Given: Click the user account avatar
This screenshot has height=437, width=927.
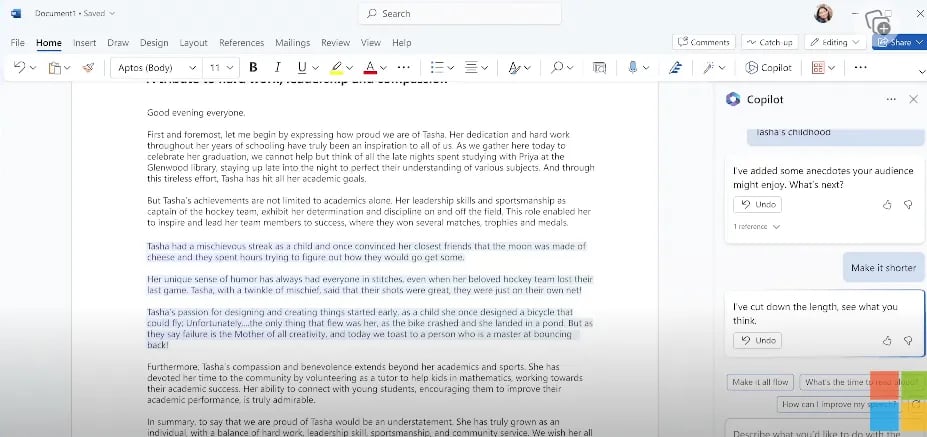Looking at the screenshot, I should pyautogui.click(x=823, y=13).
